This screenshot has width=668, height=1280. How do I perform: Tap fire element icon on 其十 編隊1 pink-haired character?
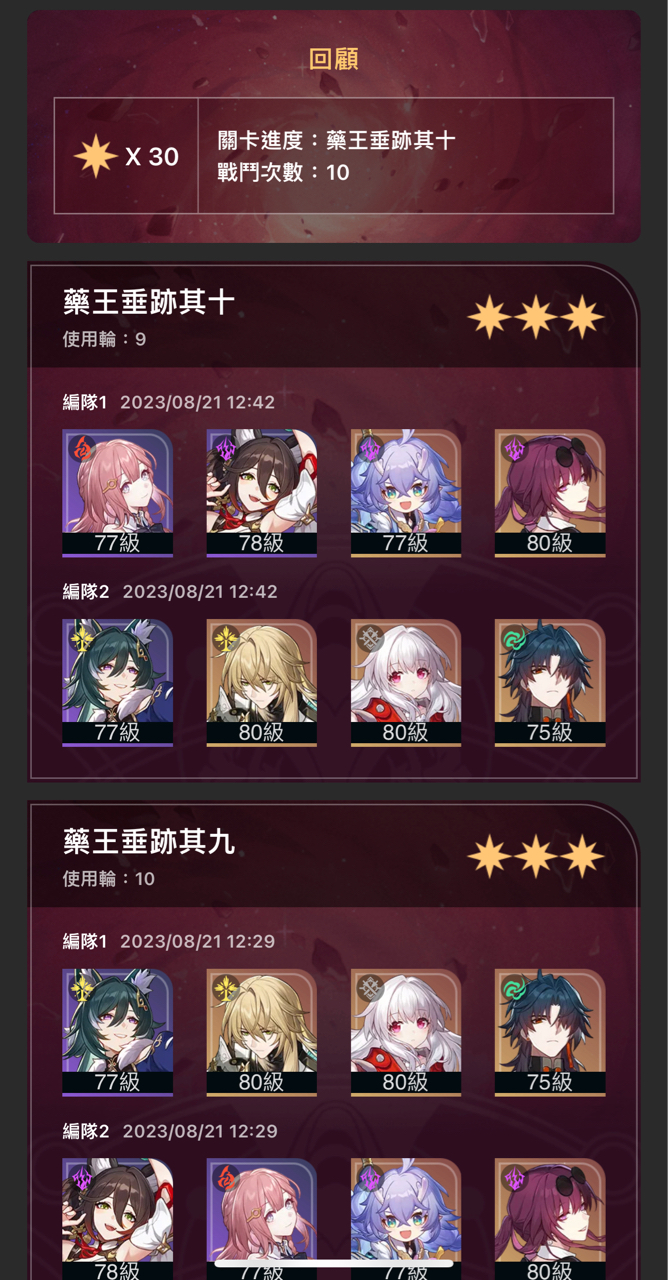click(x=81, y=448)
